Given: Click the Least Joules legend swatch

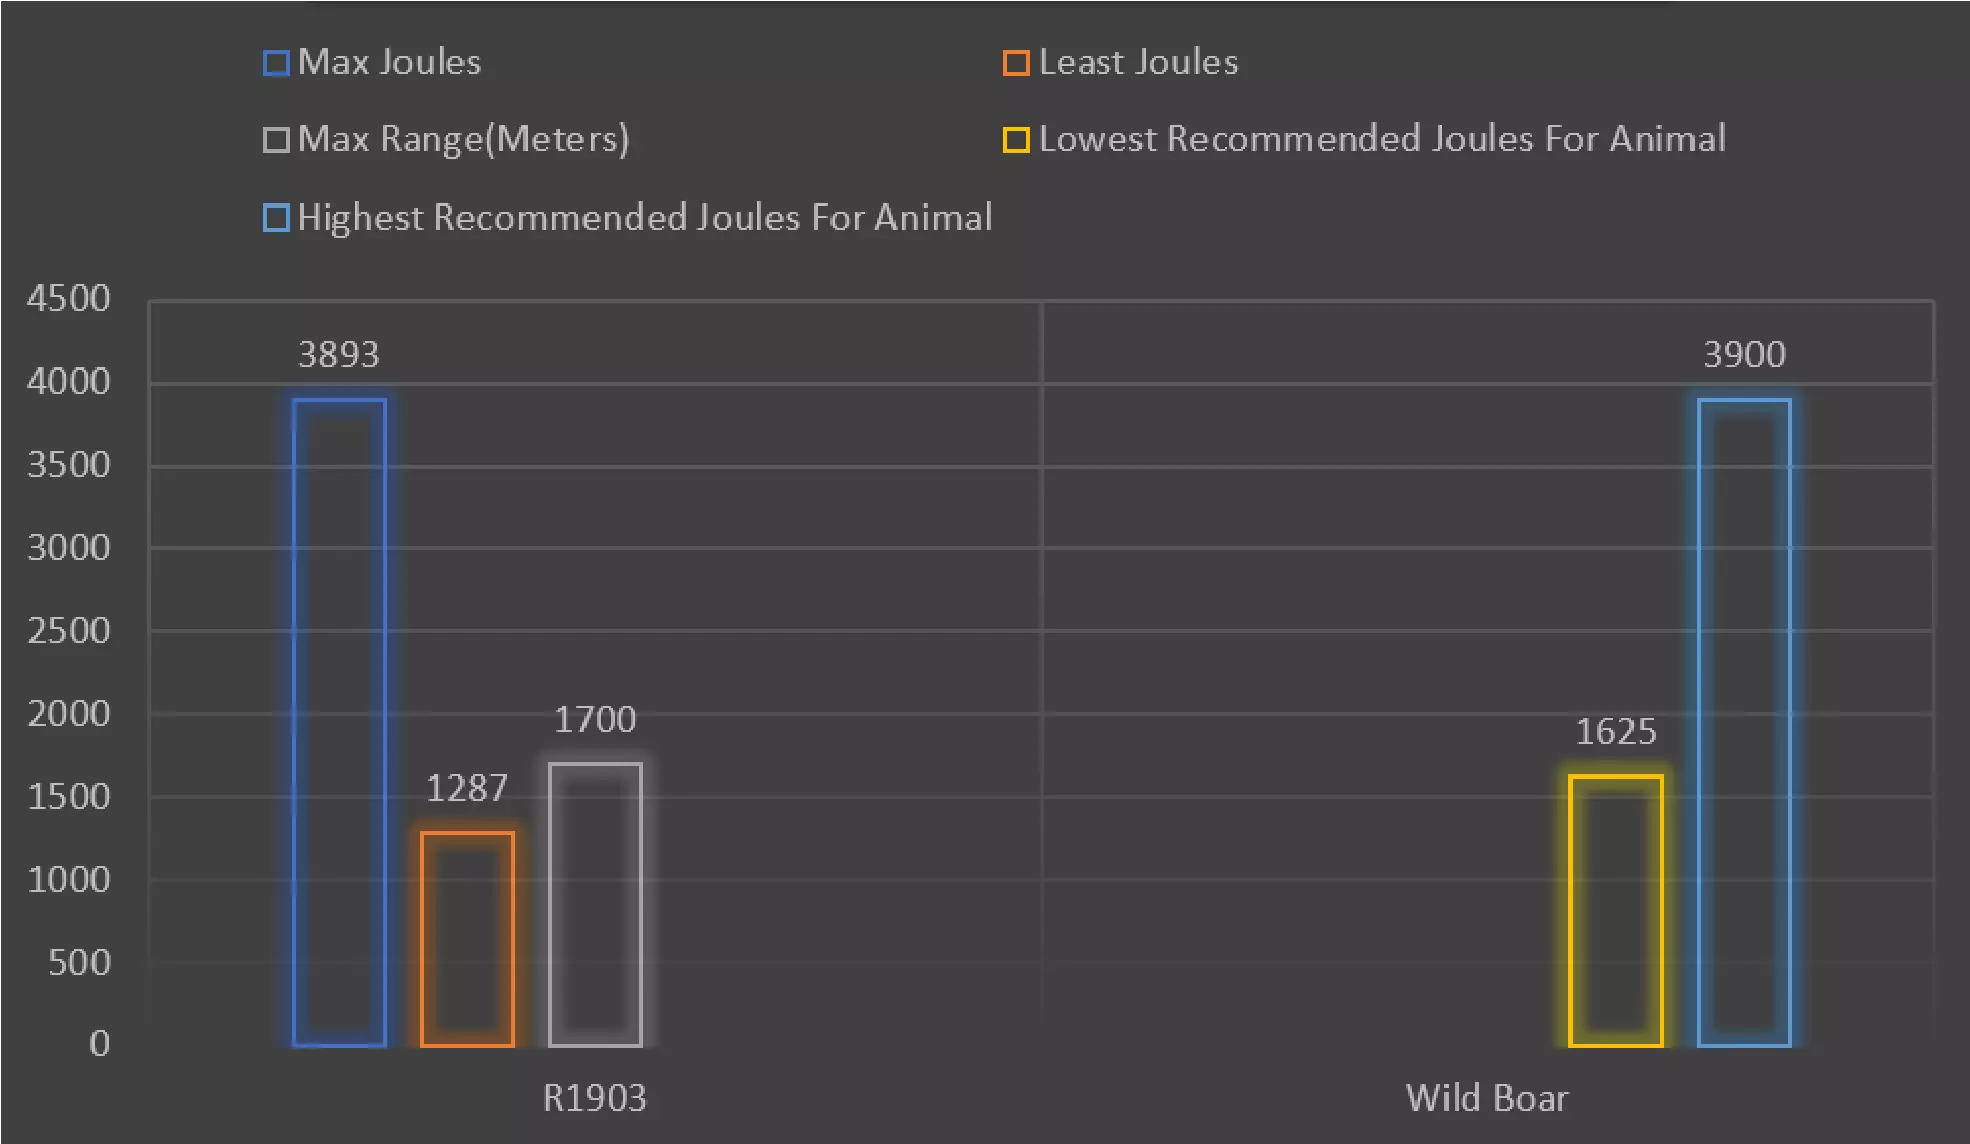Looking at the screenshot, I should coord(1016,63).
